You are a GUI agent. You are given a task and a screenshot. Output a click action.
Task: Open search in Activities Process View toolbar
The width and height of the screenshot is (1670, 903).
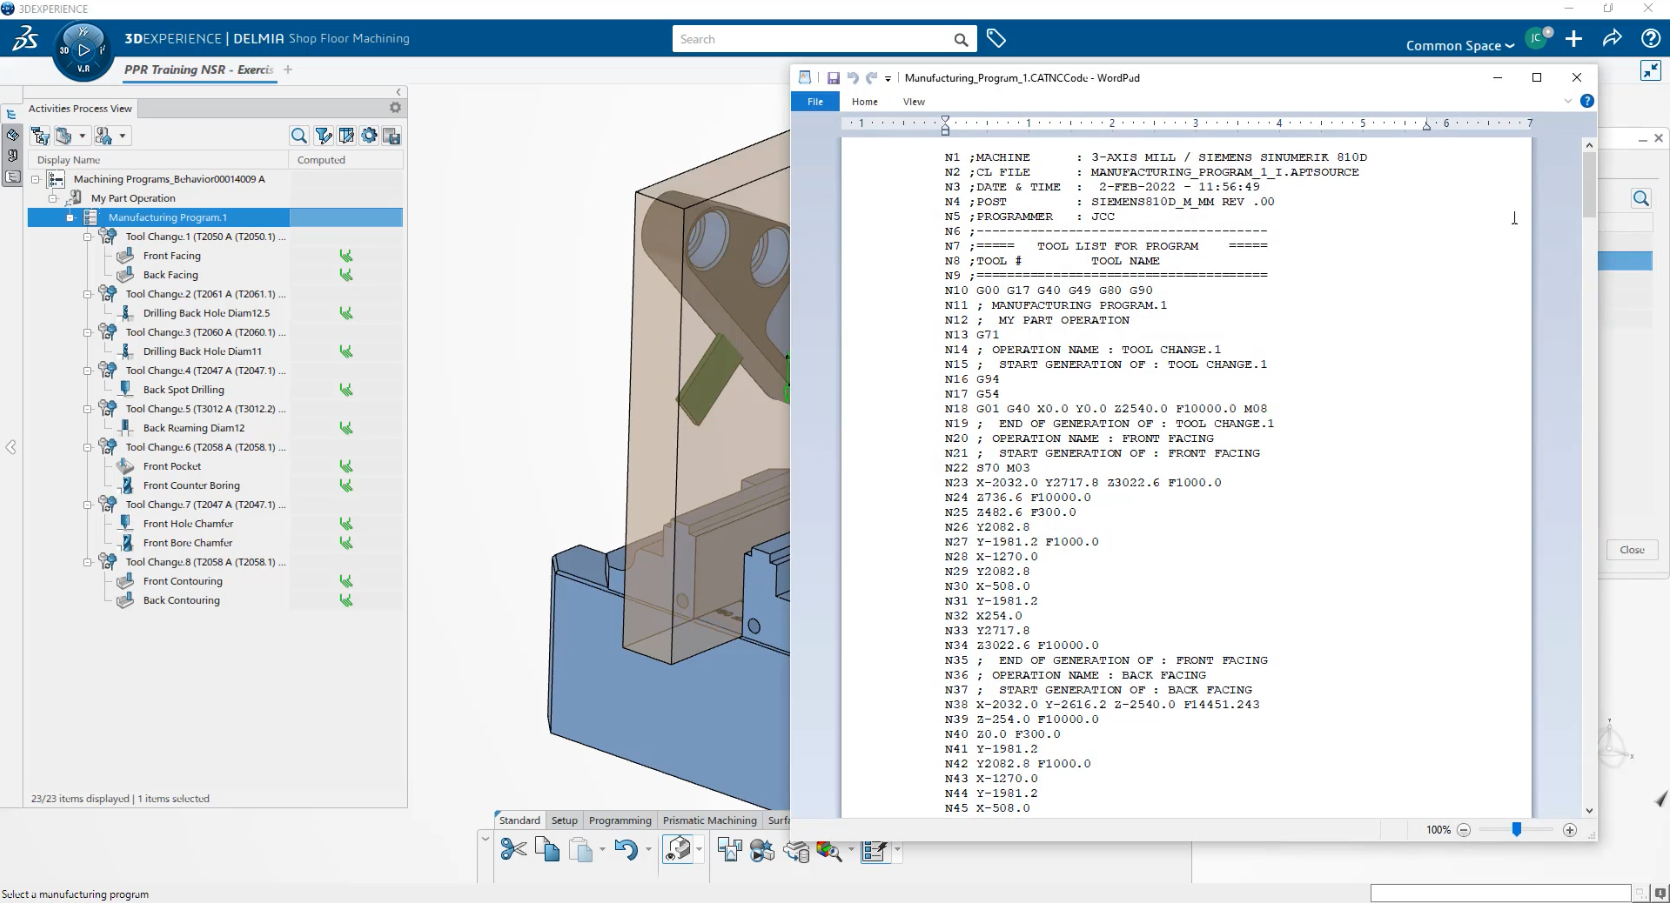298,136
